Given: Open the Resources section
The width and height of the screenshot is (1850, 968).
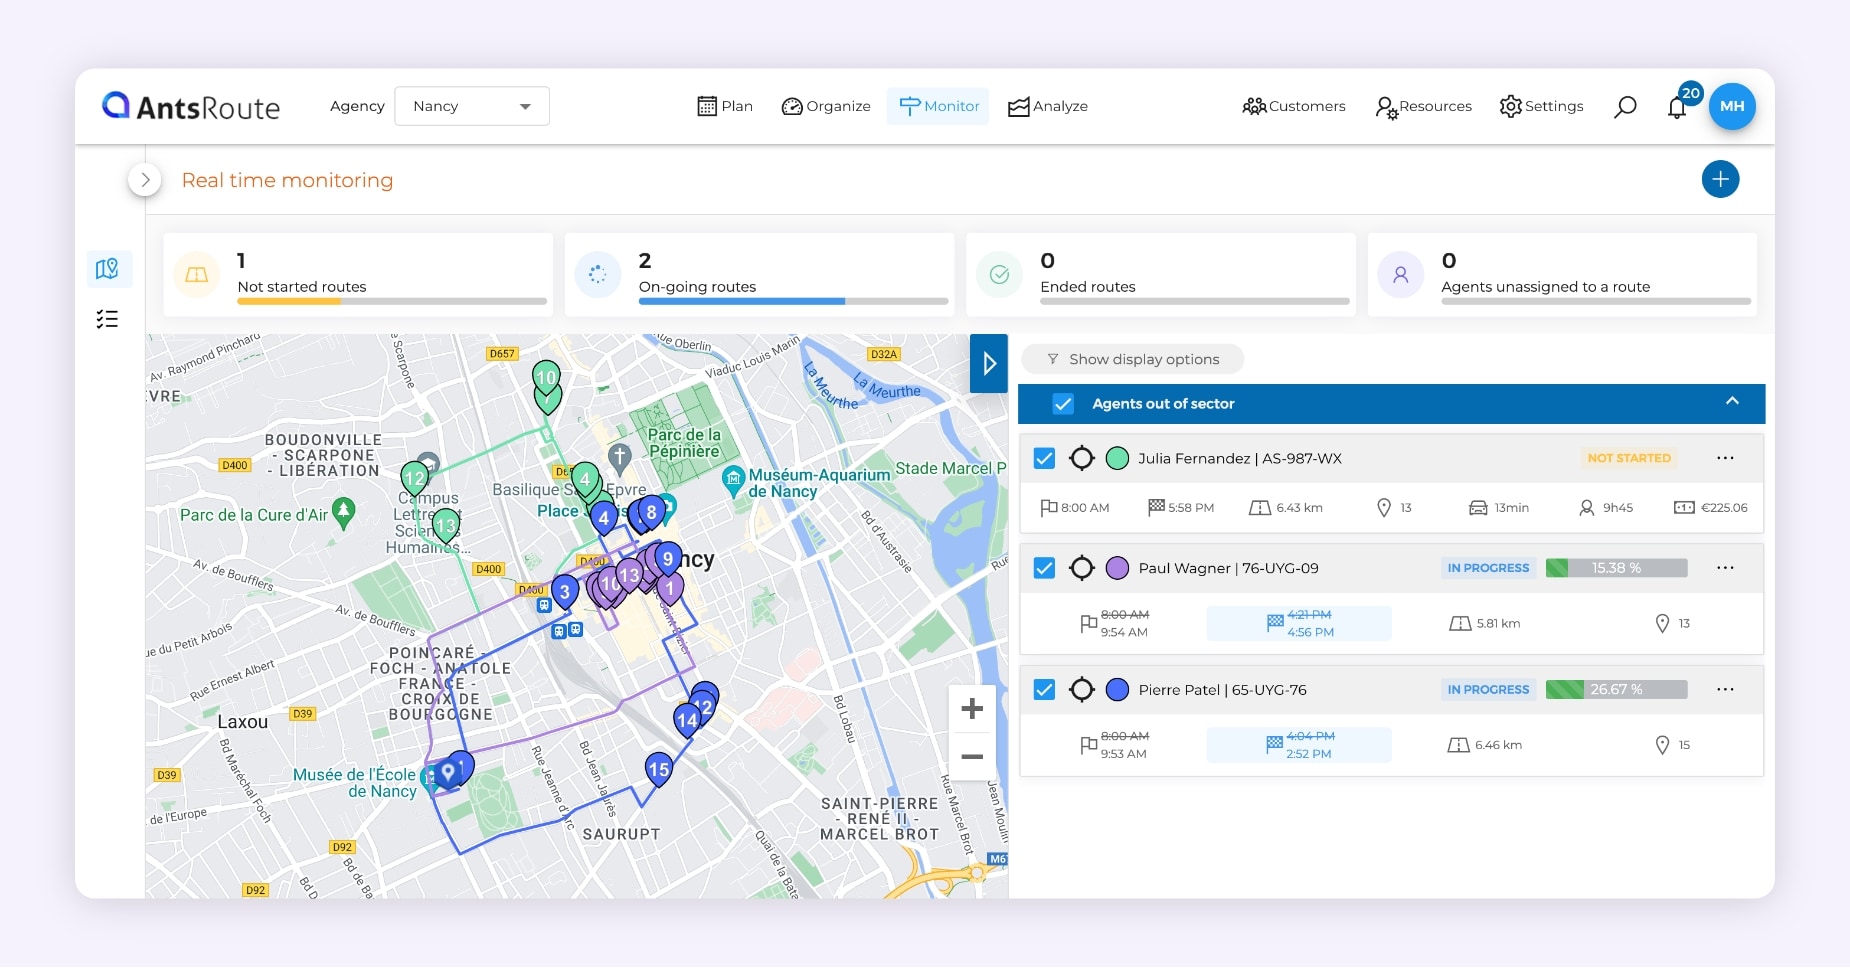Looking at the screenshot, I should pyautogui.click(x=1423, y=106).
